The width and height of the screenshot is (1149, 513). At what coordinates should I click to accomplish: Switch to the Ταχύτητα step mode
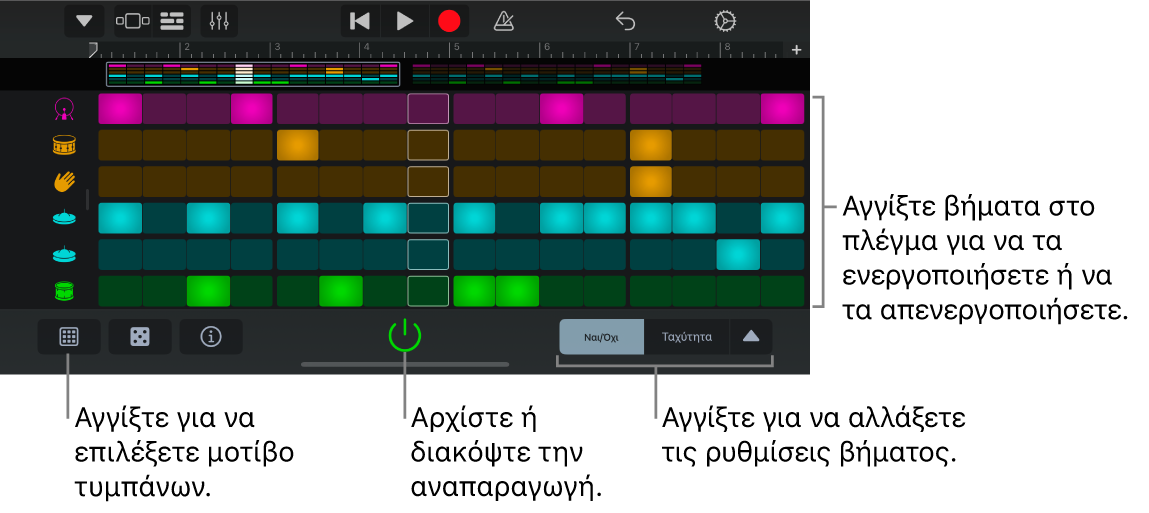[686, 337]
